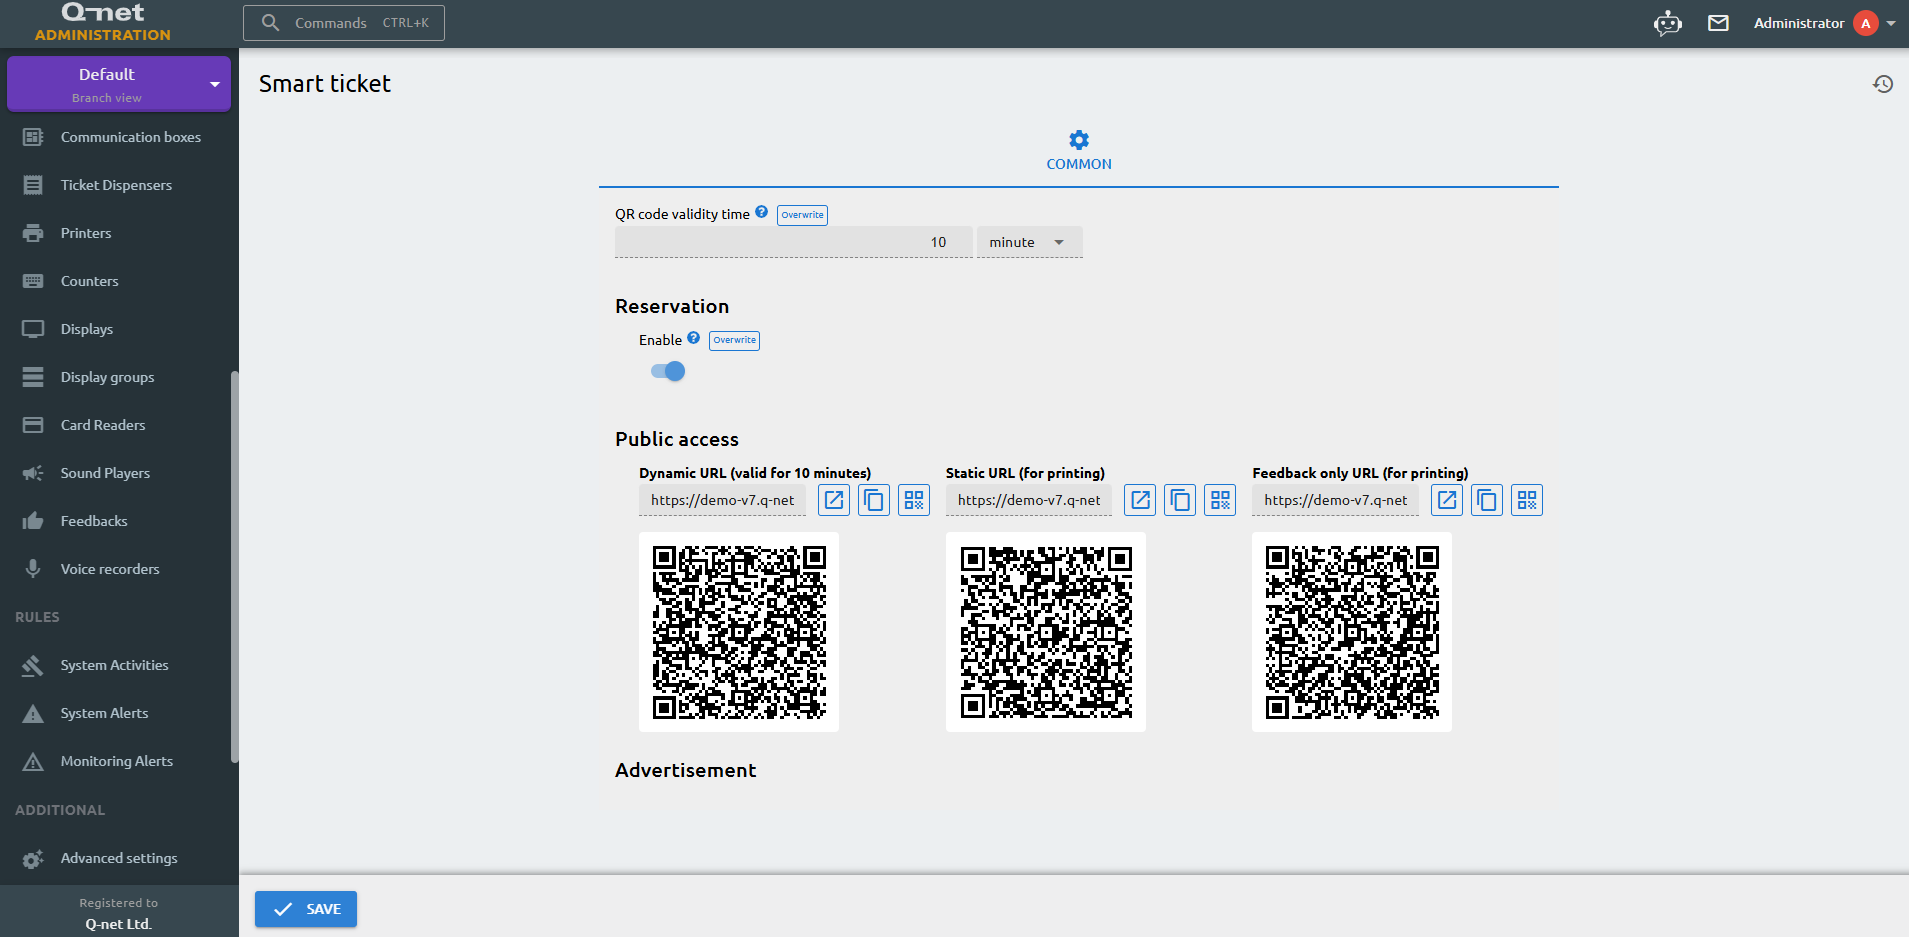This screenshot has width=1909, height=937.
Task: Click the Commands search magnifier icon
Action: pos(270,22)
